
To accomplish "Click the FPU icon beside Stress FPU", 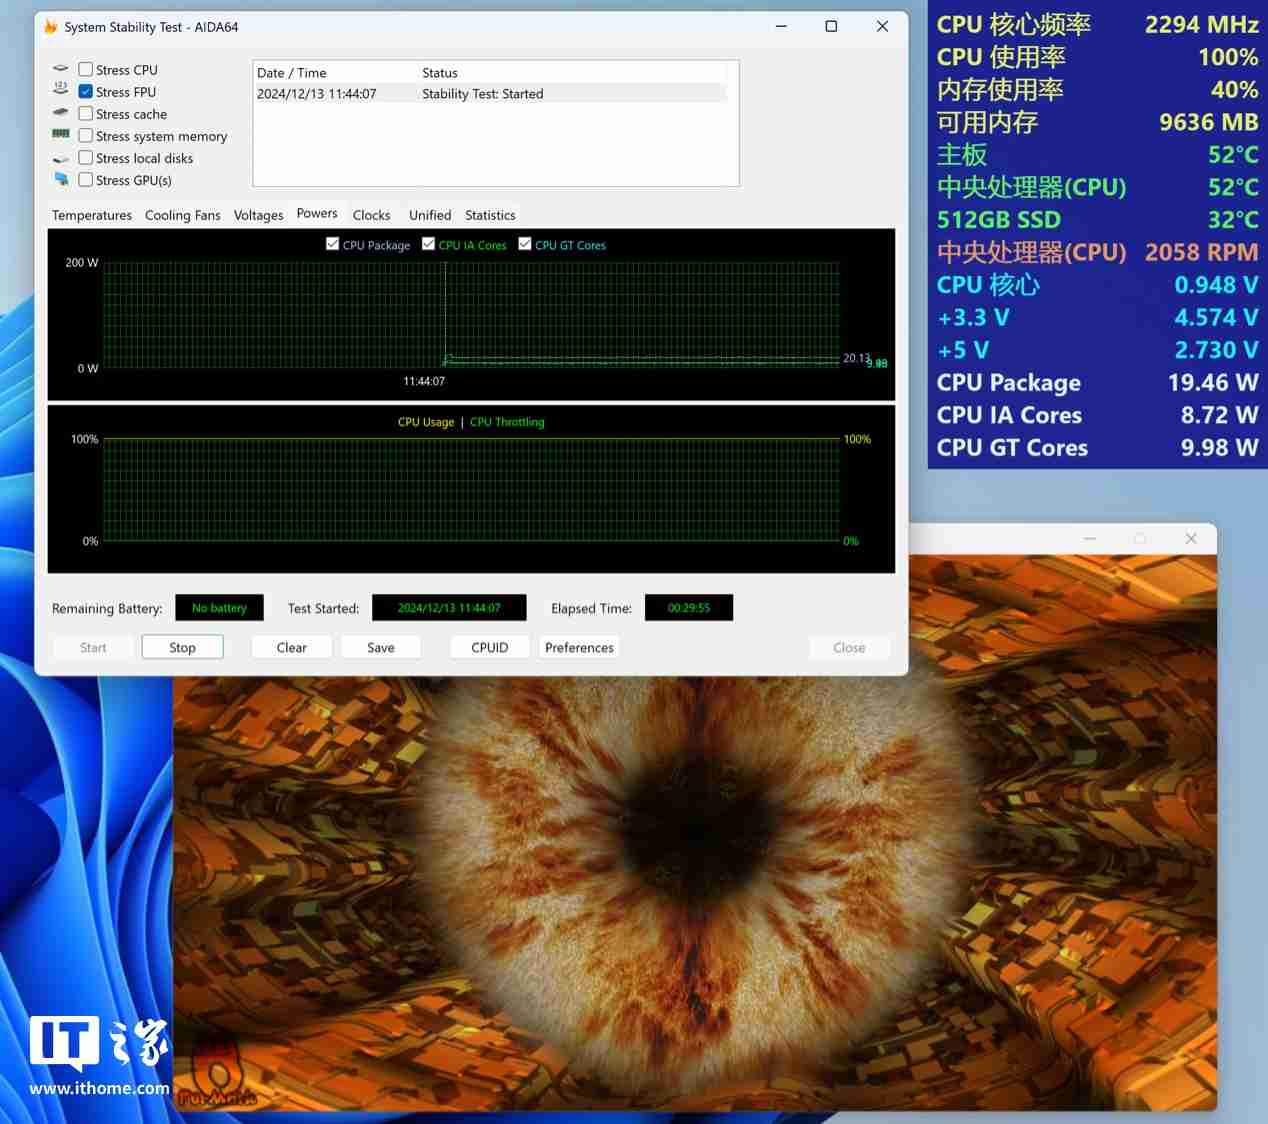I will (61, 90).
